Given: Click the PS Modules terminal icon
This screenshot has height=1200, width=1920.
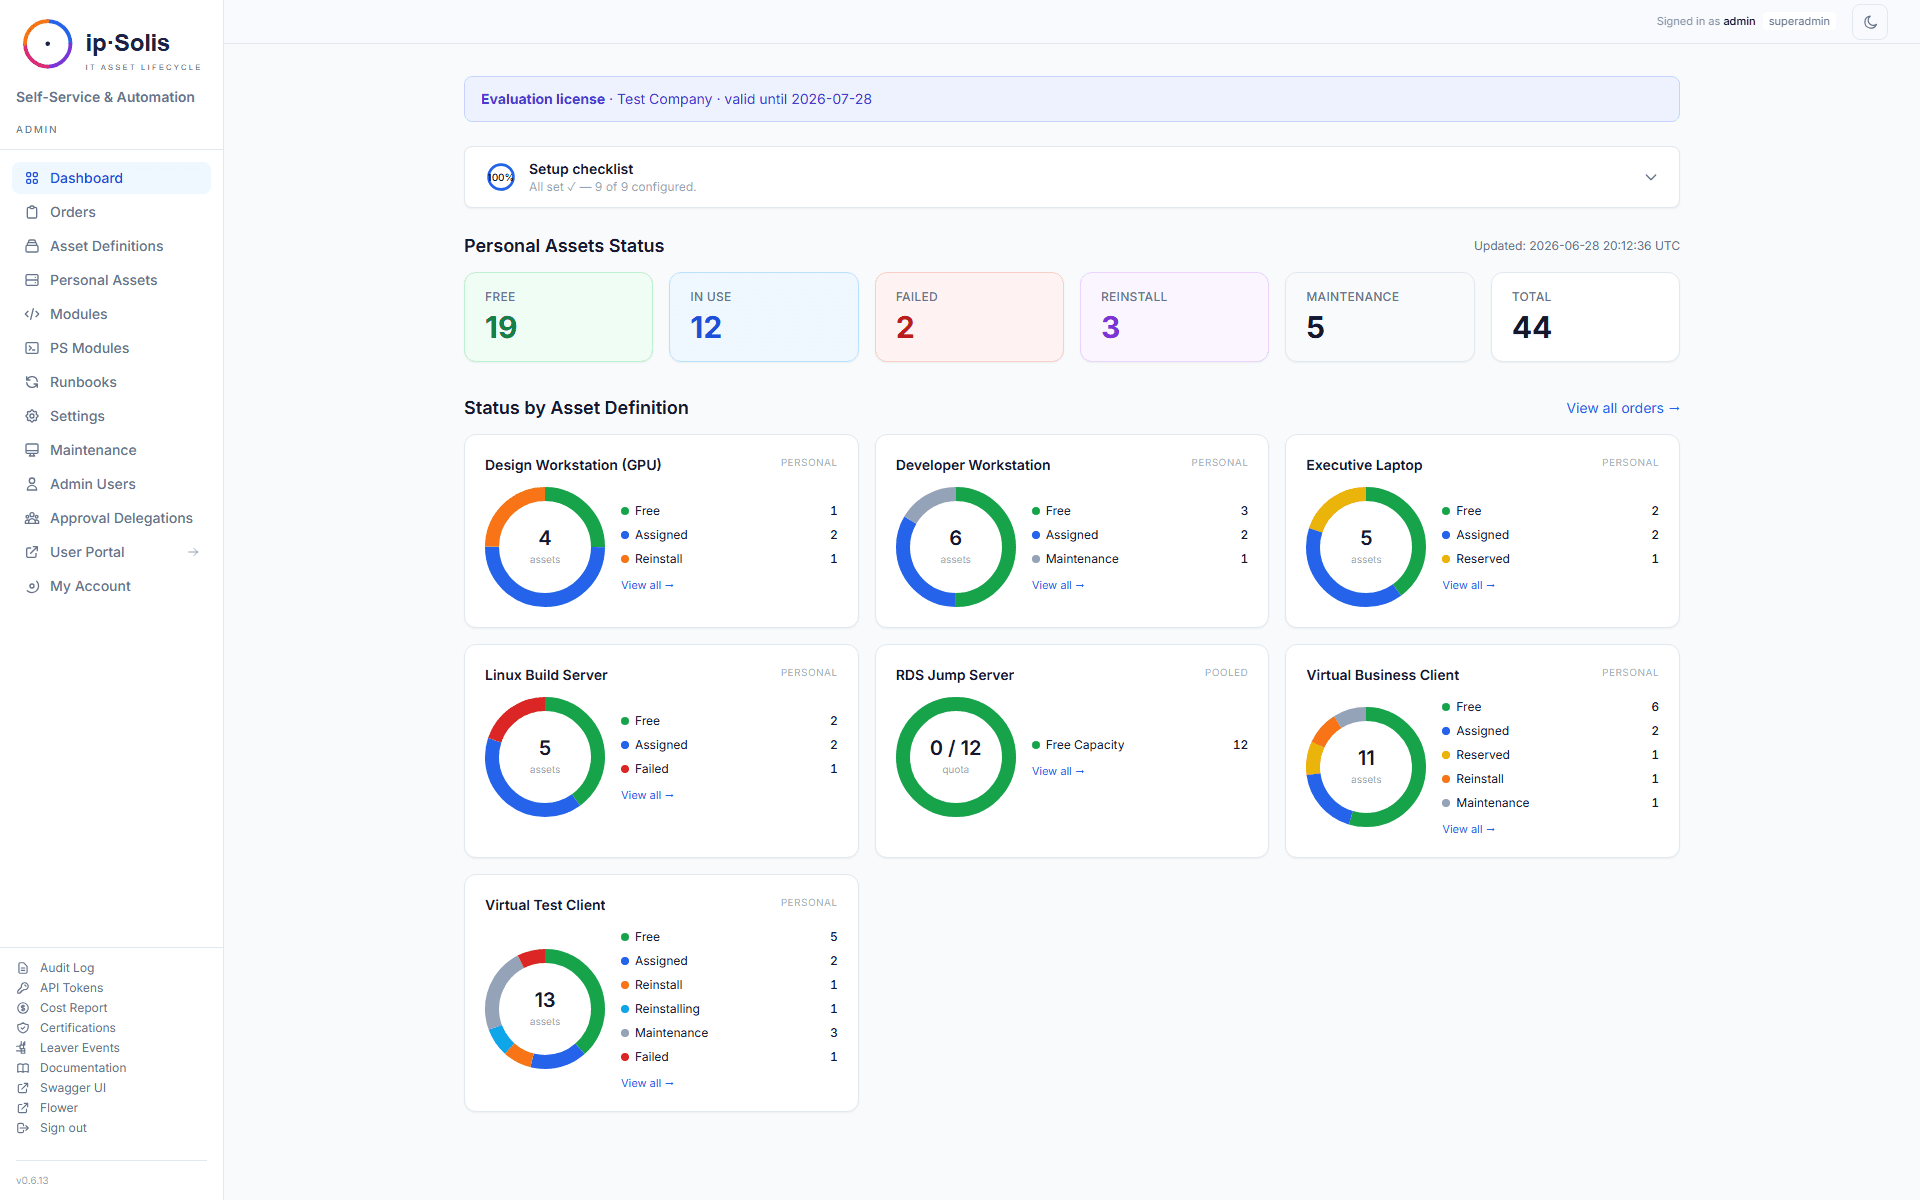Looking at the screenshot, I should tap(32, 348).
